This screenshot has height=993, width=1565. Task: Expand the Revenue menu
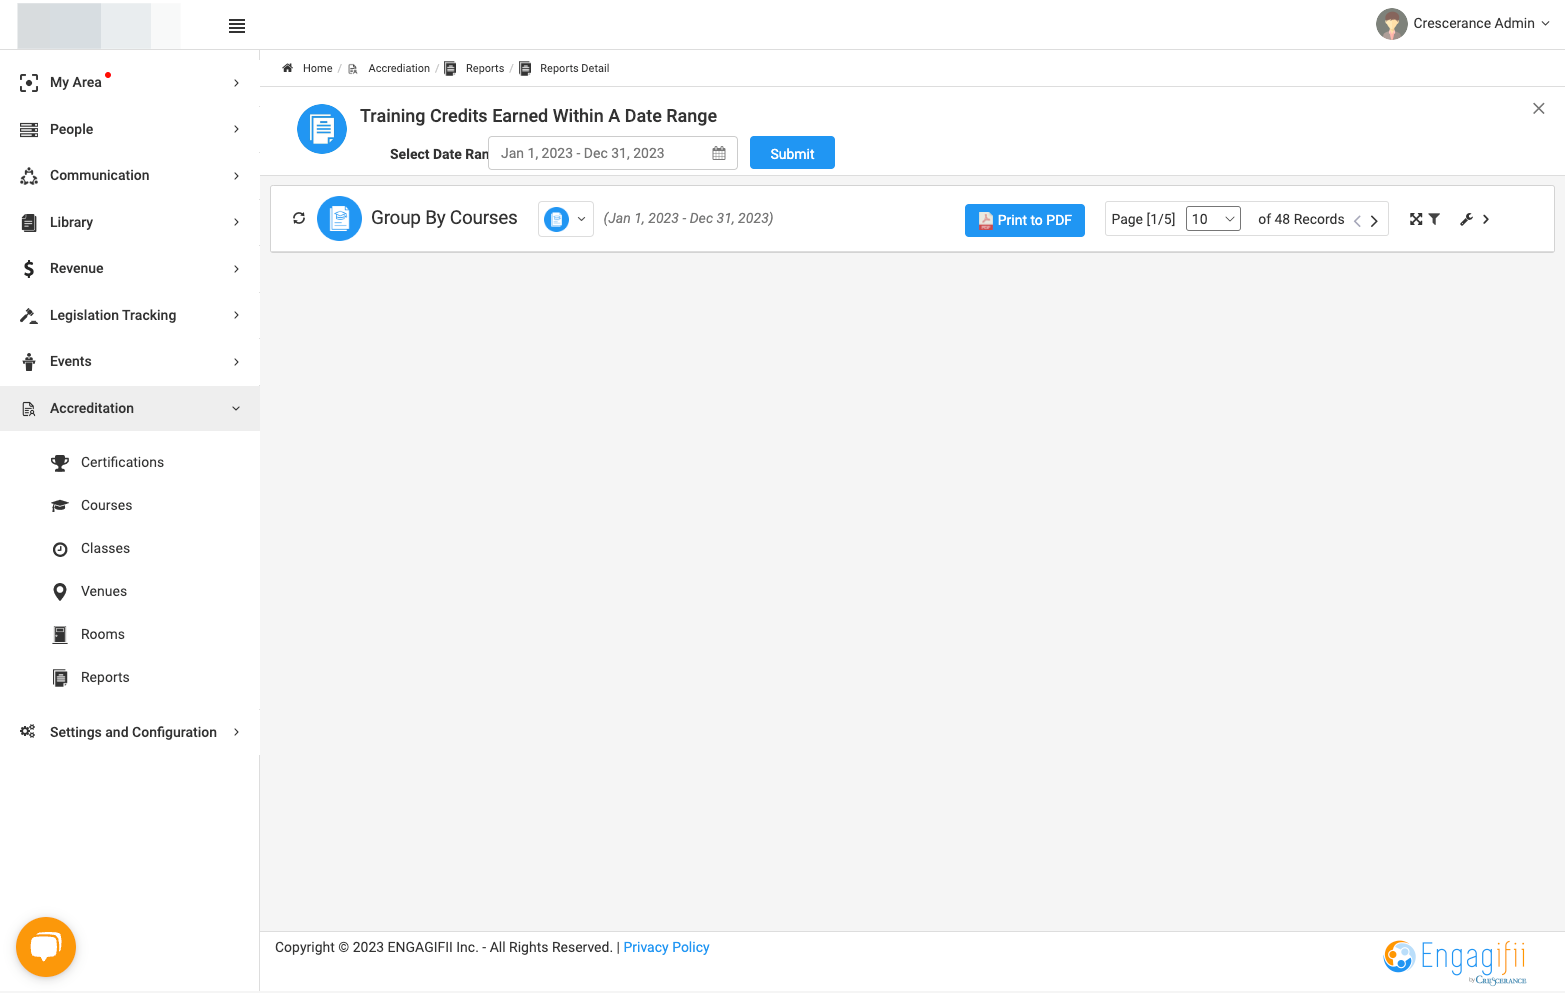[x=130, y=268]
